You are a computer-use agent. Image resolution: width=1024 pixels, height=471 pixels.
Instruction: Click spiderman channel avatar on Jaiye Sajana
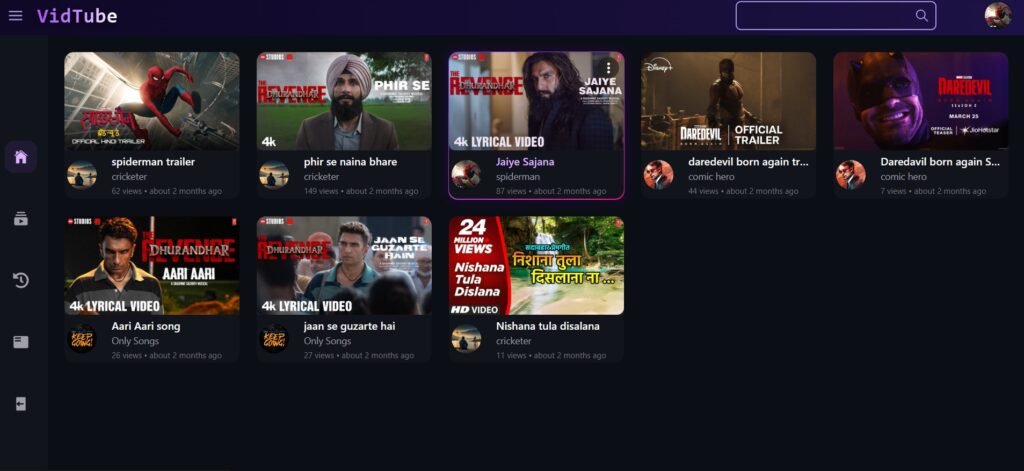click(x=466, y=175)
